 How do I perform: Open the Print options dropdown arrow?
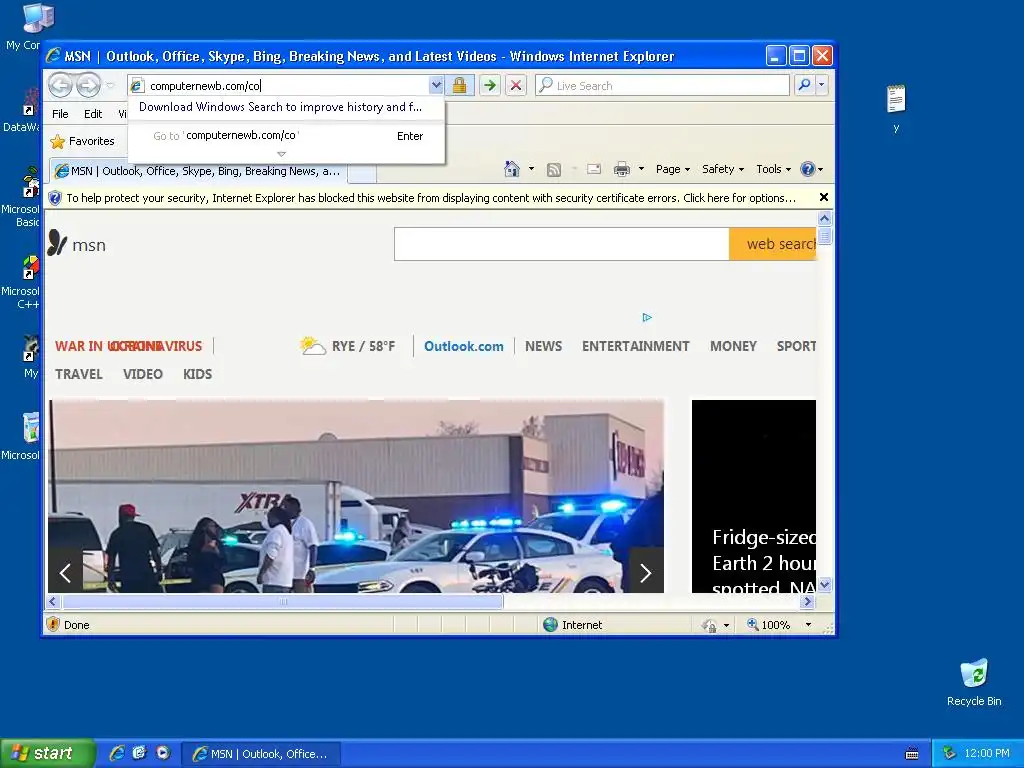click(641, 169)
